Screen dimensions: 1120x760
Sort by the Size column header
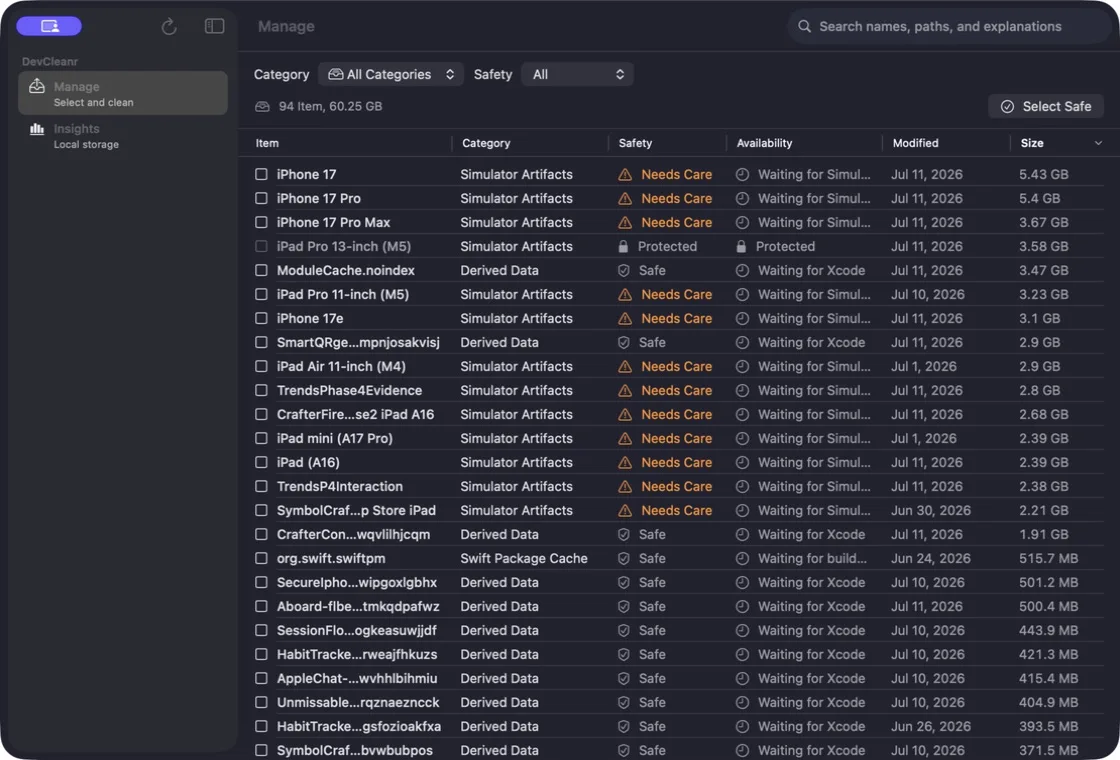pyautogui.click(x=1031, y=144)
